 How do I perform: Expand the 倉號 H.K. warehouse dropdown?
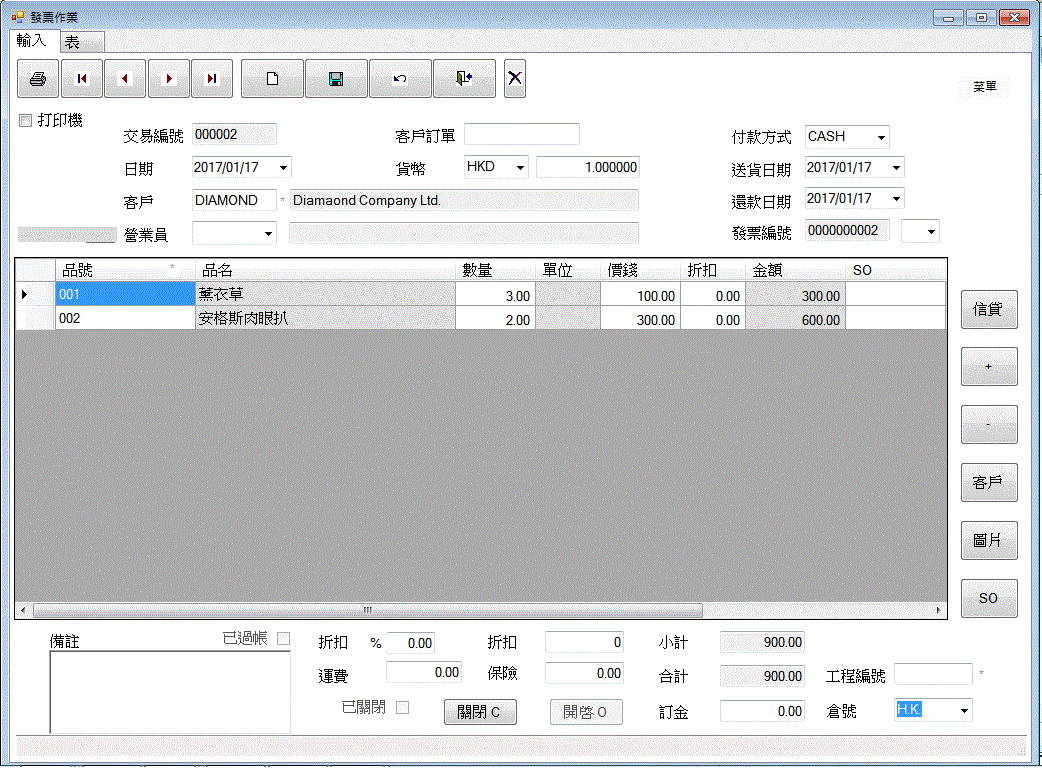click(964, 710)
